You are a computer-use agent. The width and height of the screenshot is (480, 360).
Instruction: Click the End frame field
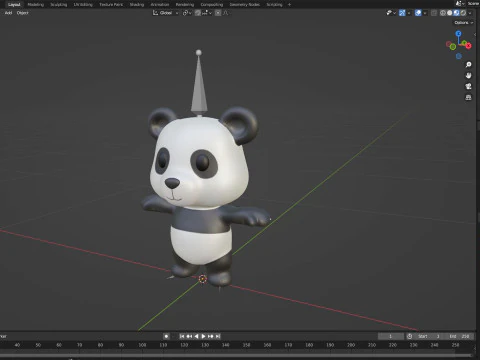click(460, 336)
